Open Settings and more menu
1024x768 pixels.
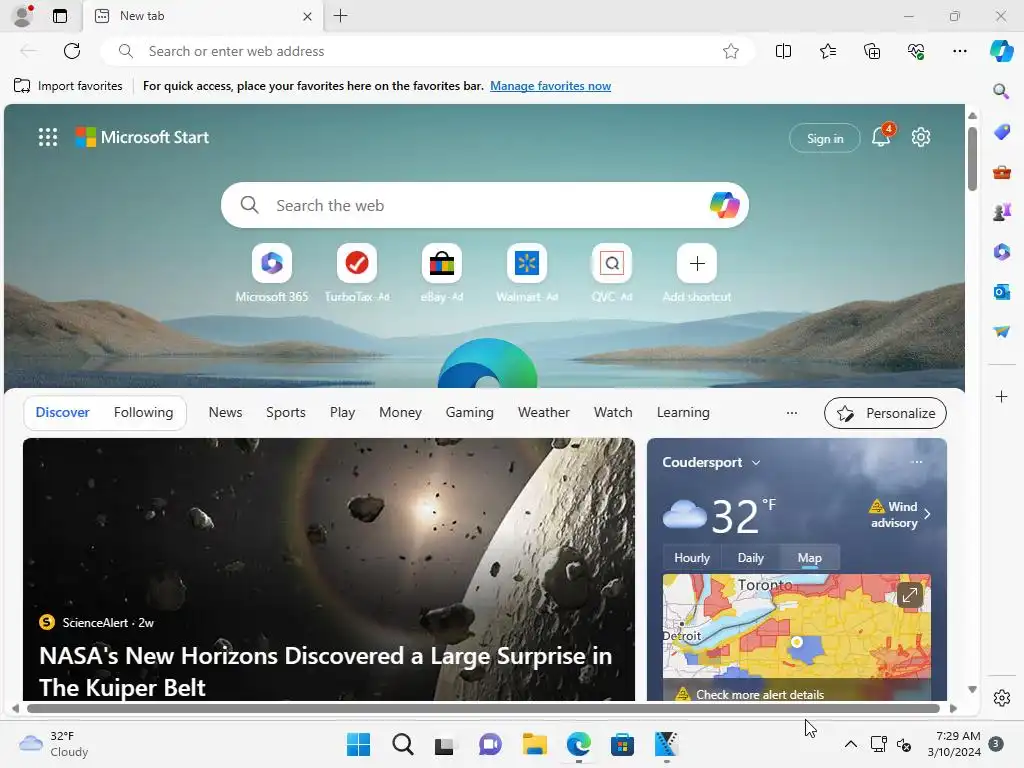(959, 51)
